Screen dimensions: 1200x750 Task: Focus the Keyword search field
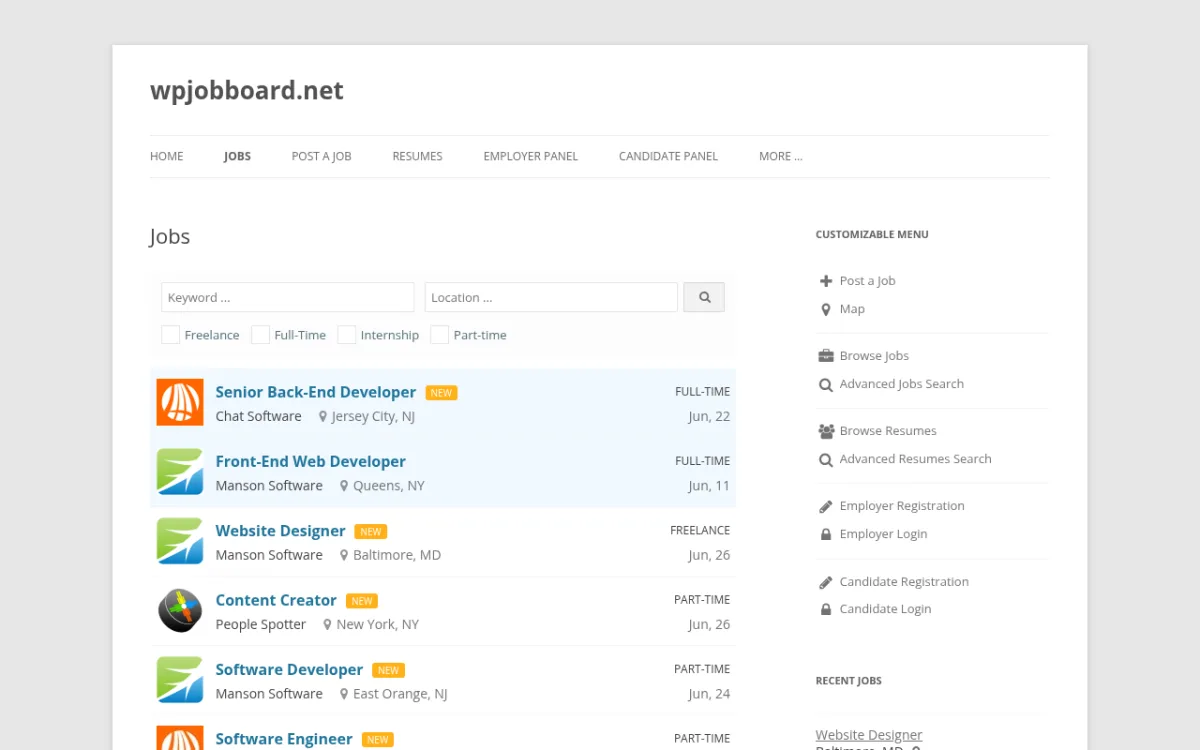click(288, 297)
